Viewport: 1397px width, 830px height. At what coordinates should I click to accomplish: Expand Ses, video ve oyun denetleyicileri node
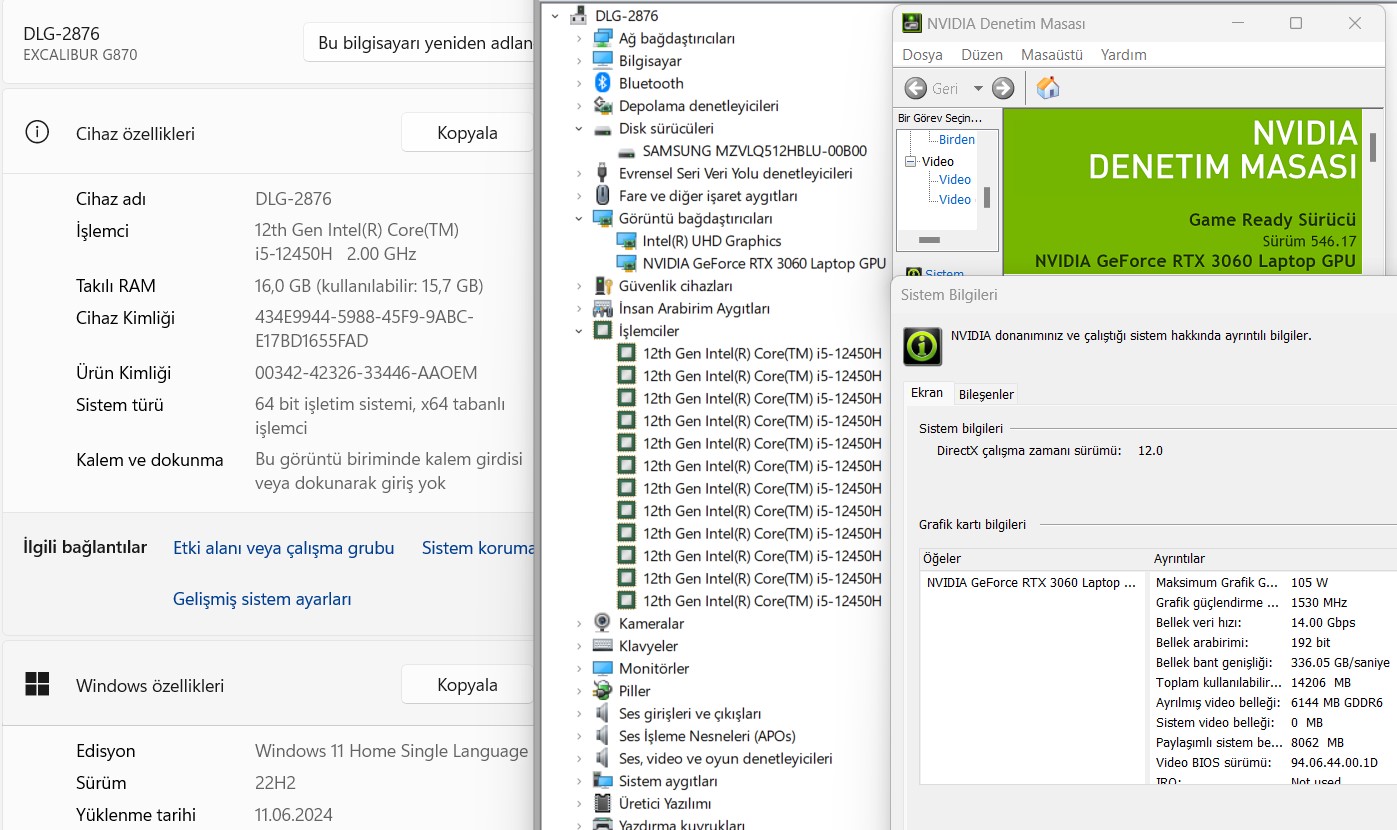(579, 758)
